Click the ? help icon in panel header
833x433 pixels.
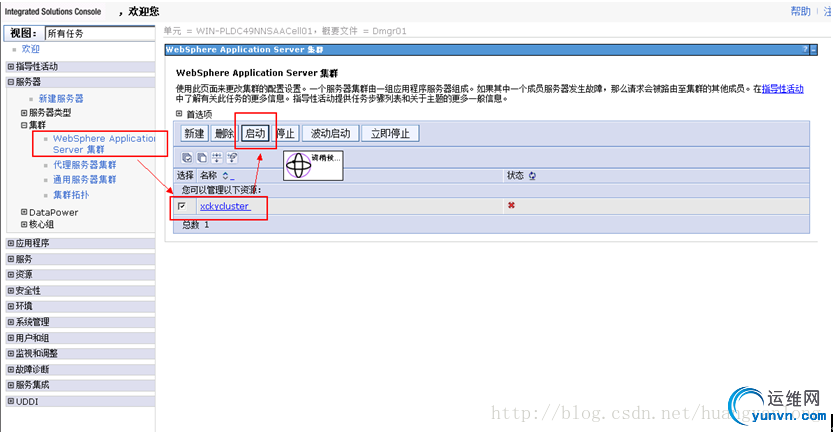click(805, 49)
